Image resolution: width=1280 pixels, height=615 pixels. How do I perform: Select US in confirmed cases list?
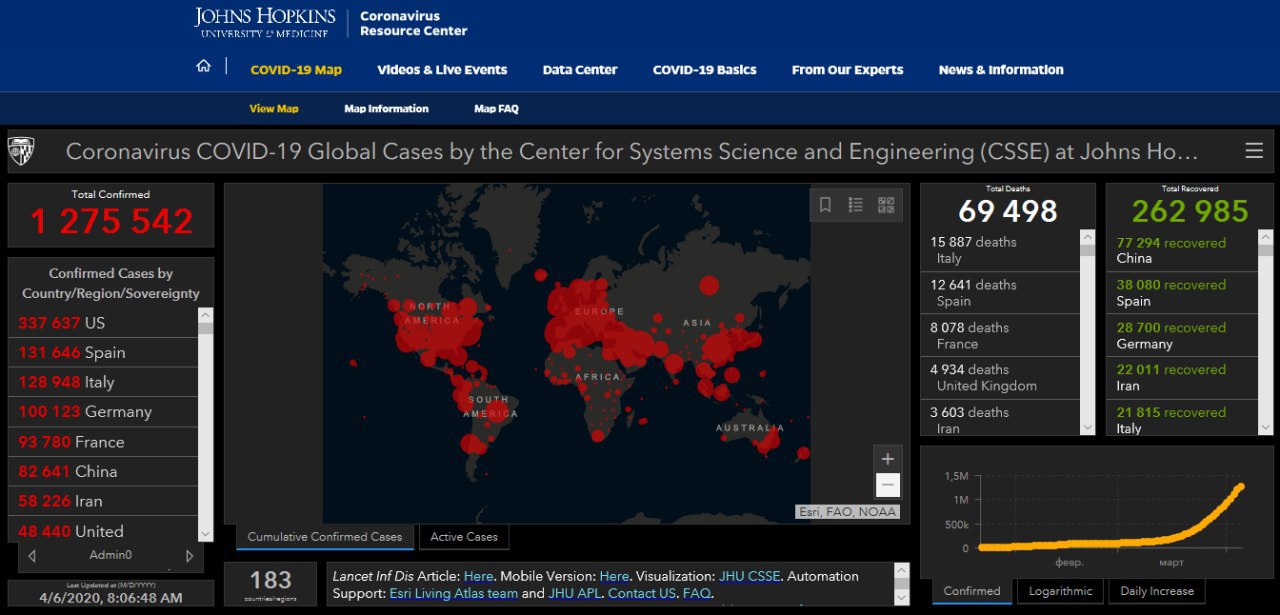(104, 323)
